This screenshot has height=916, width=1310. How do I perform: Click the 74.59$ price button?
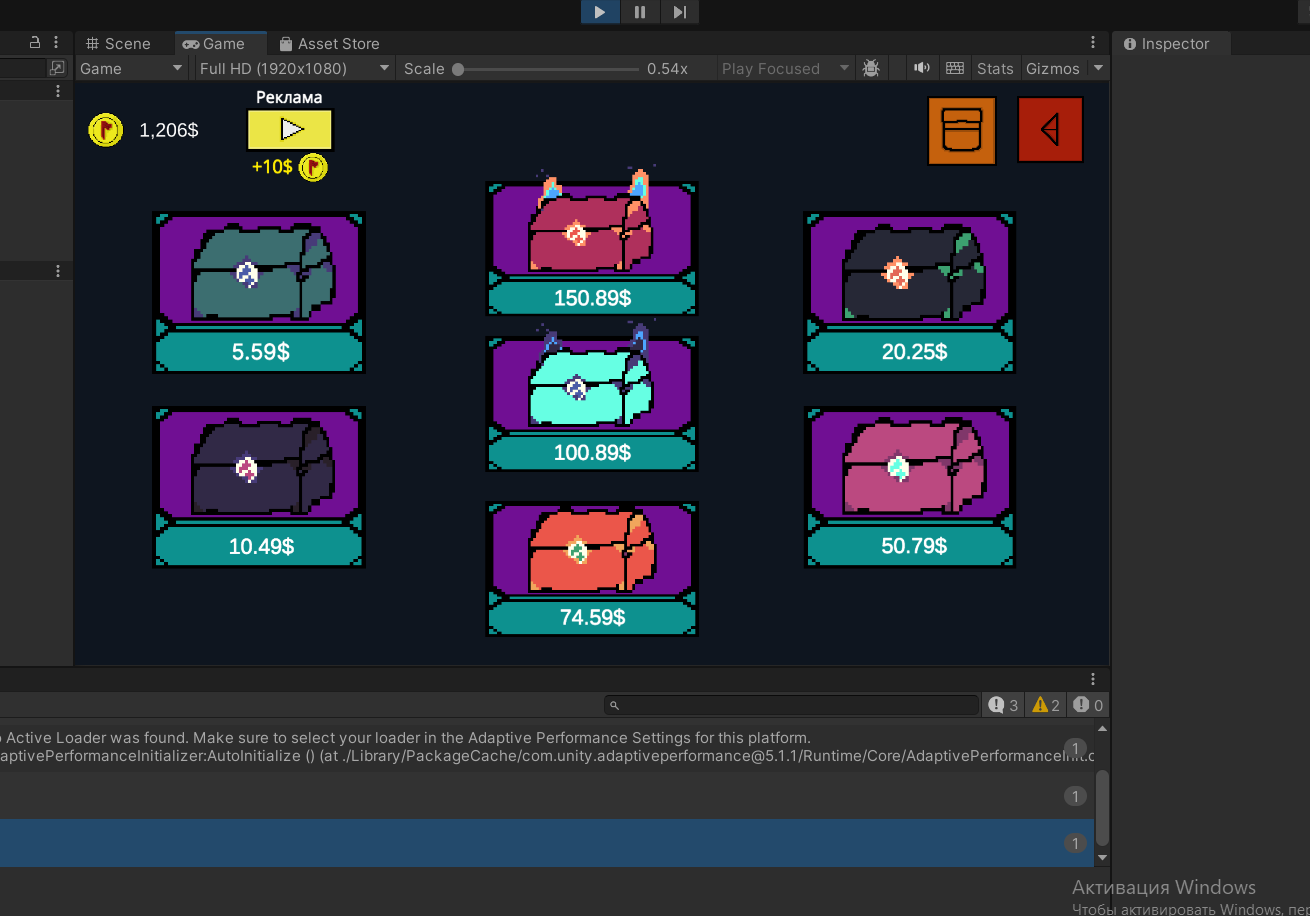pyautogui.click(x=592, y=617)
